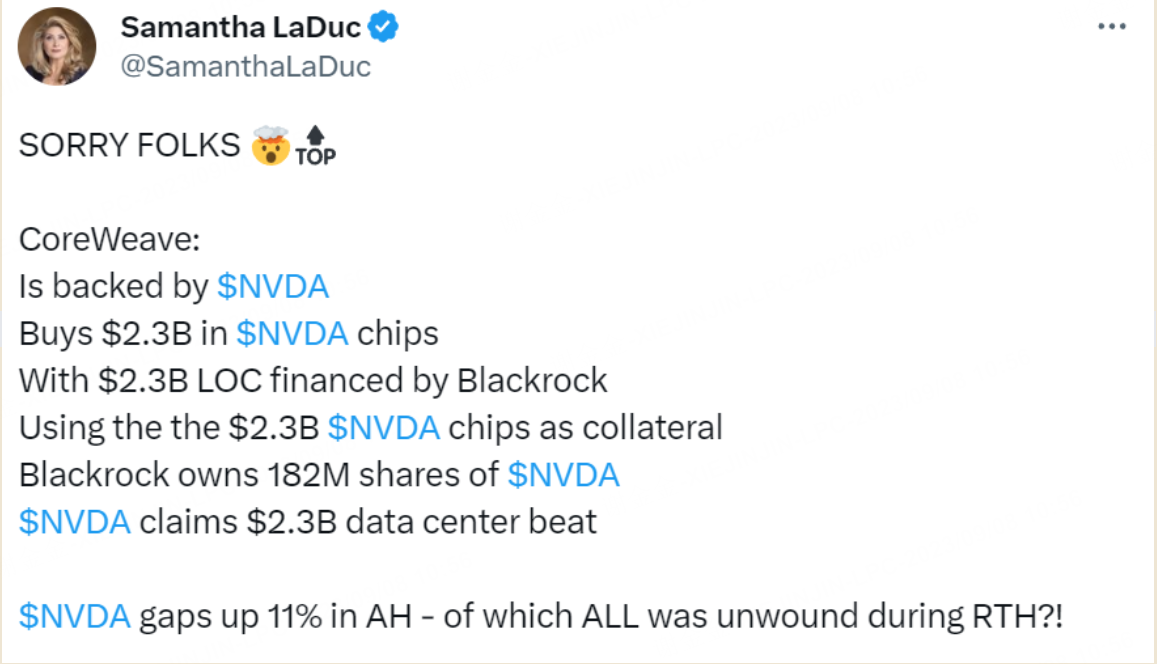
Task: Click the blue verified badge
Action: pyautogui.click(x=383, y=27)
